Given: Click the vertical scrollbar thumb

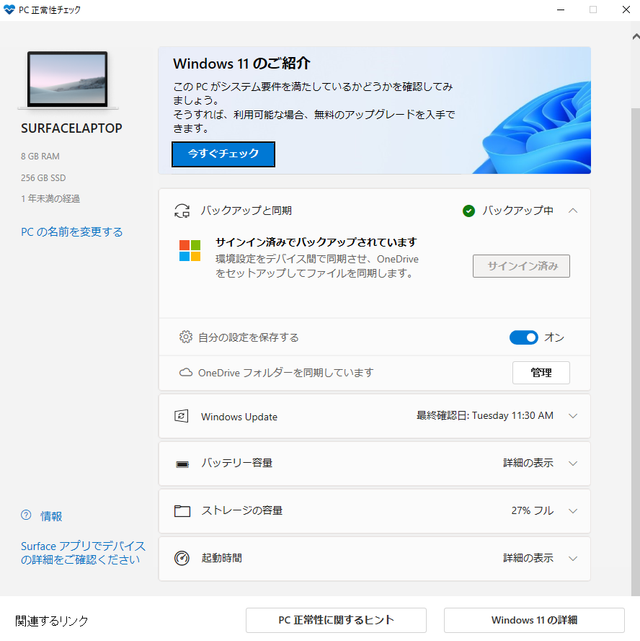Looking at the screenshot, I should pyautogui.click(x=636, y=352).
